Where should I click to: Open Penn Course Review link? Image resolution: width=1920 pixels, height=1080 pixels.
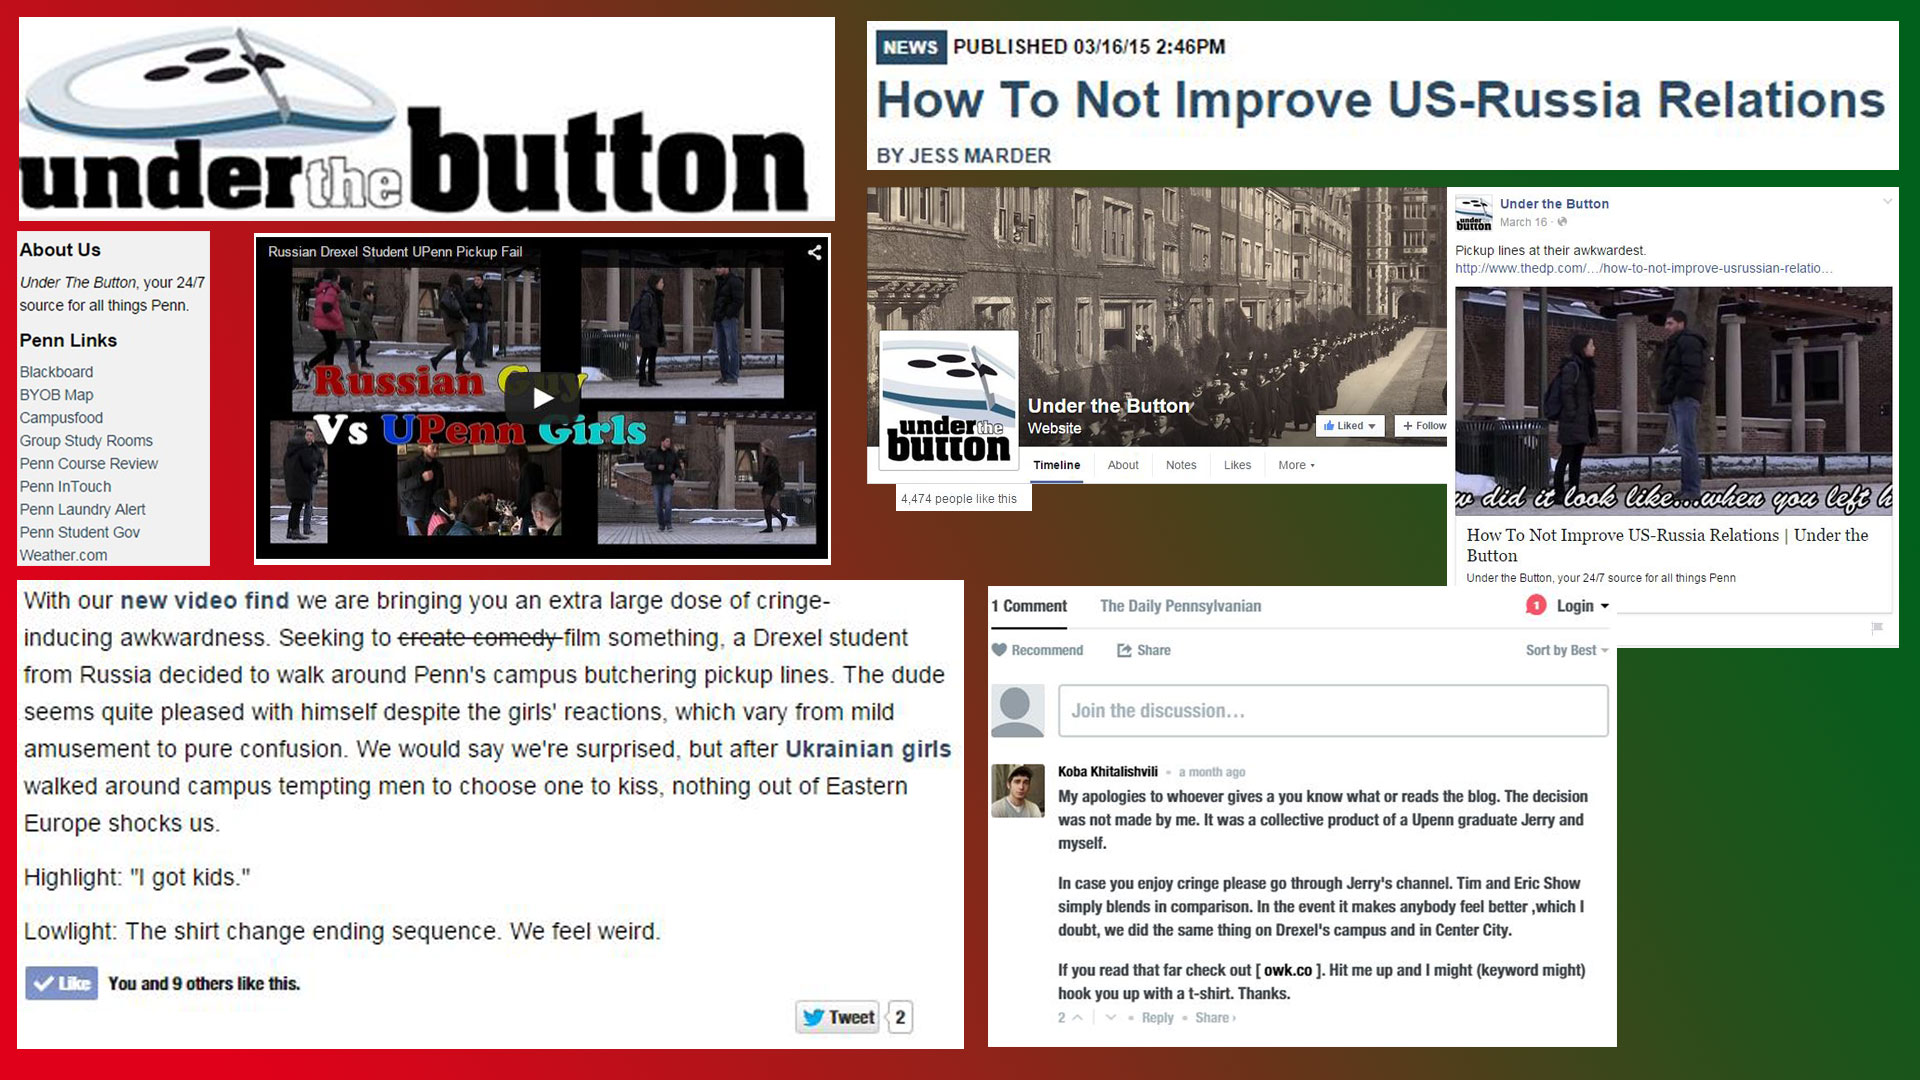pos(89,464)
